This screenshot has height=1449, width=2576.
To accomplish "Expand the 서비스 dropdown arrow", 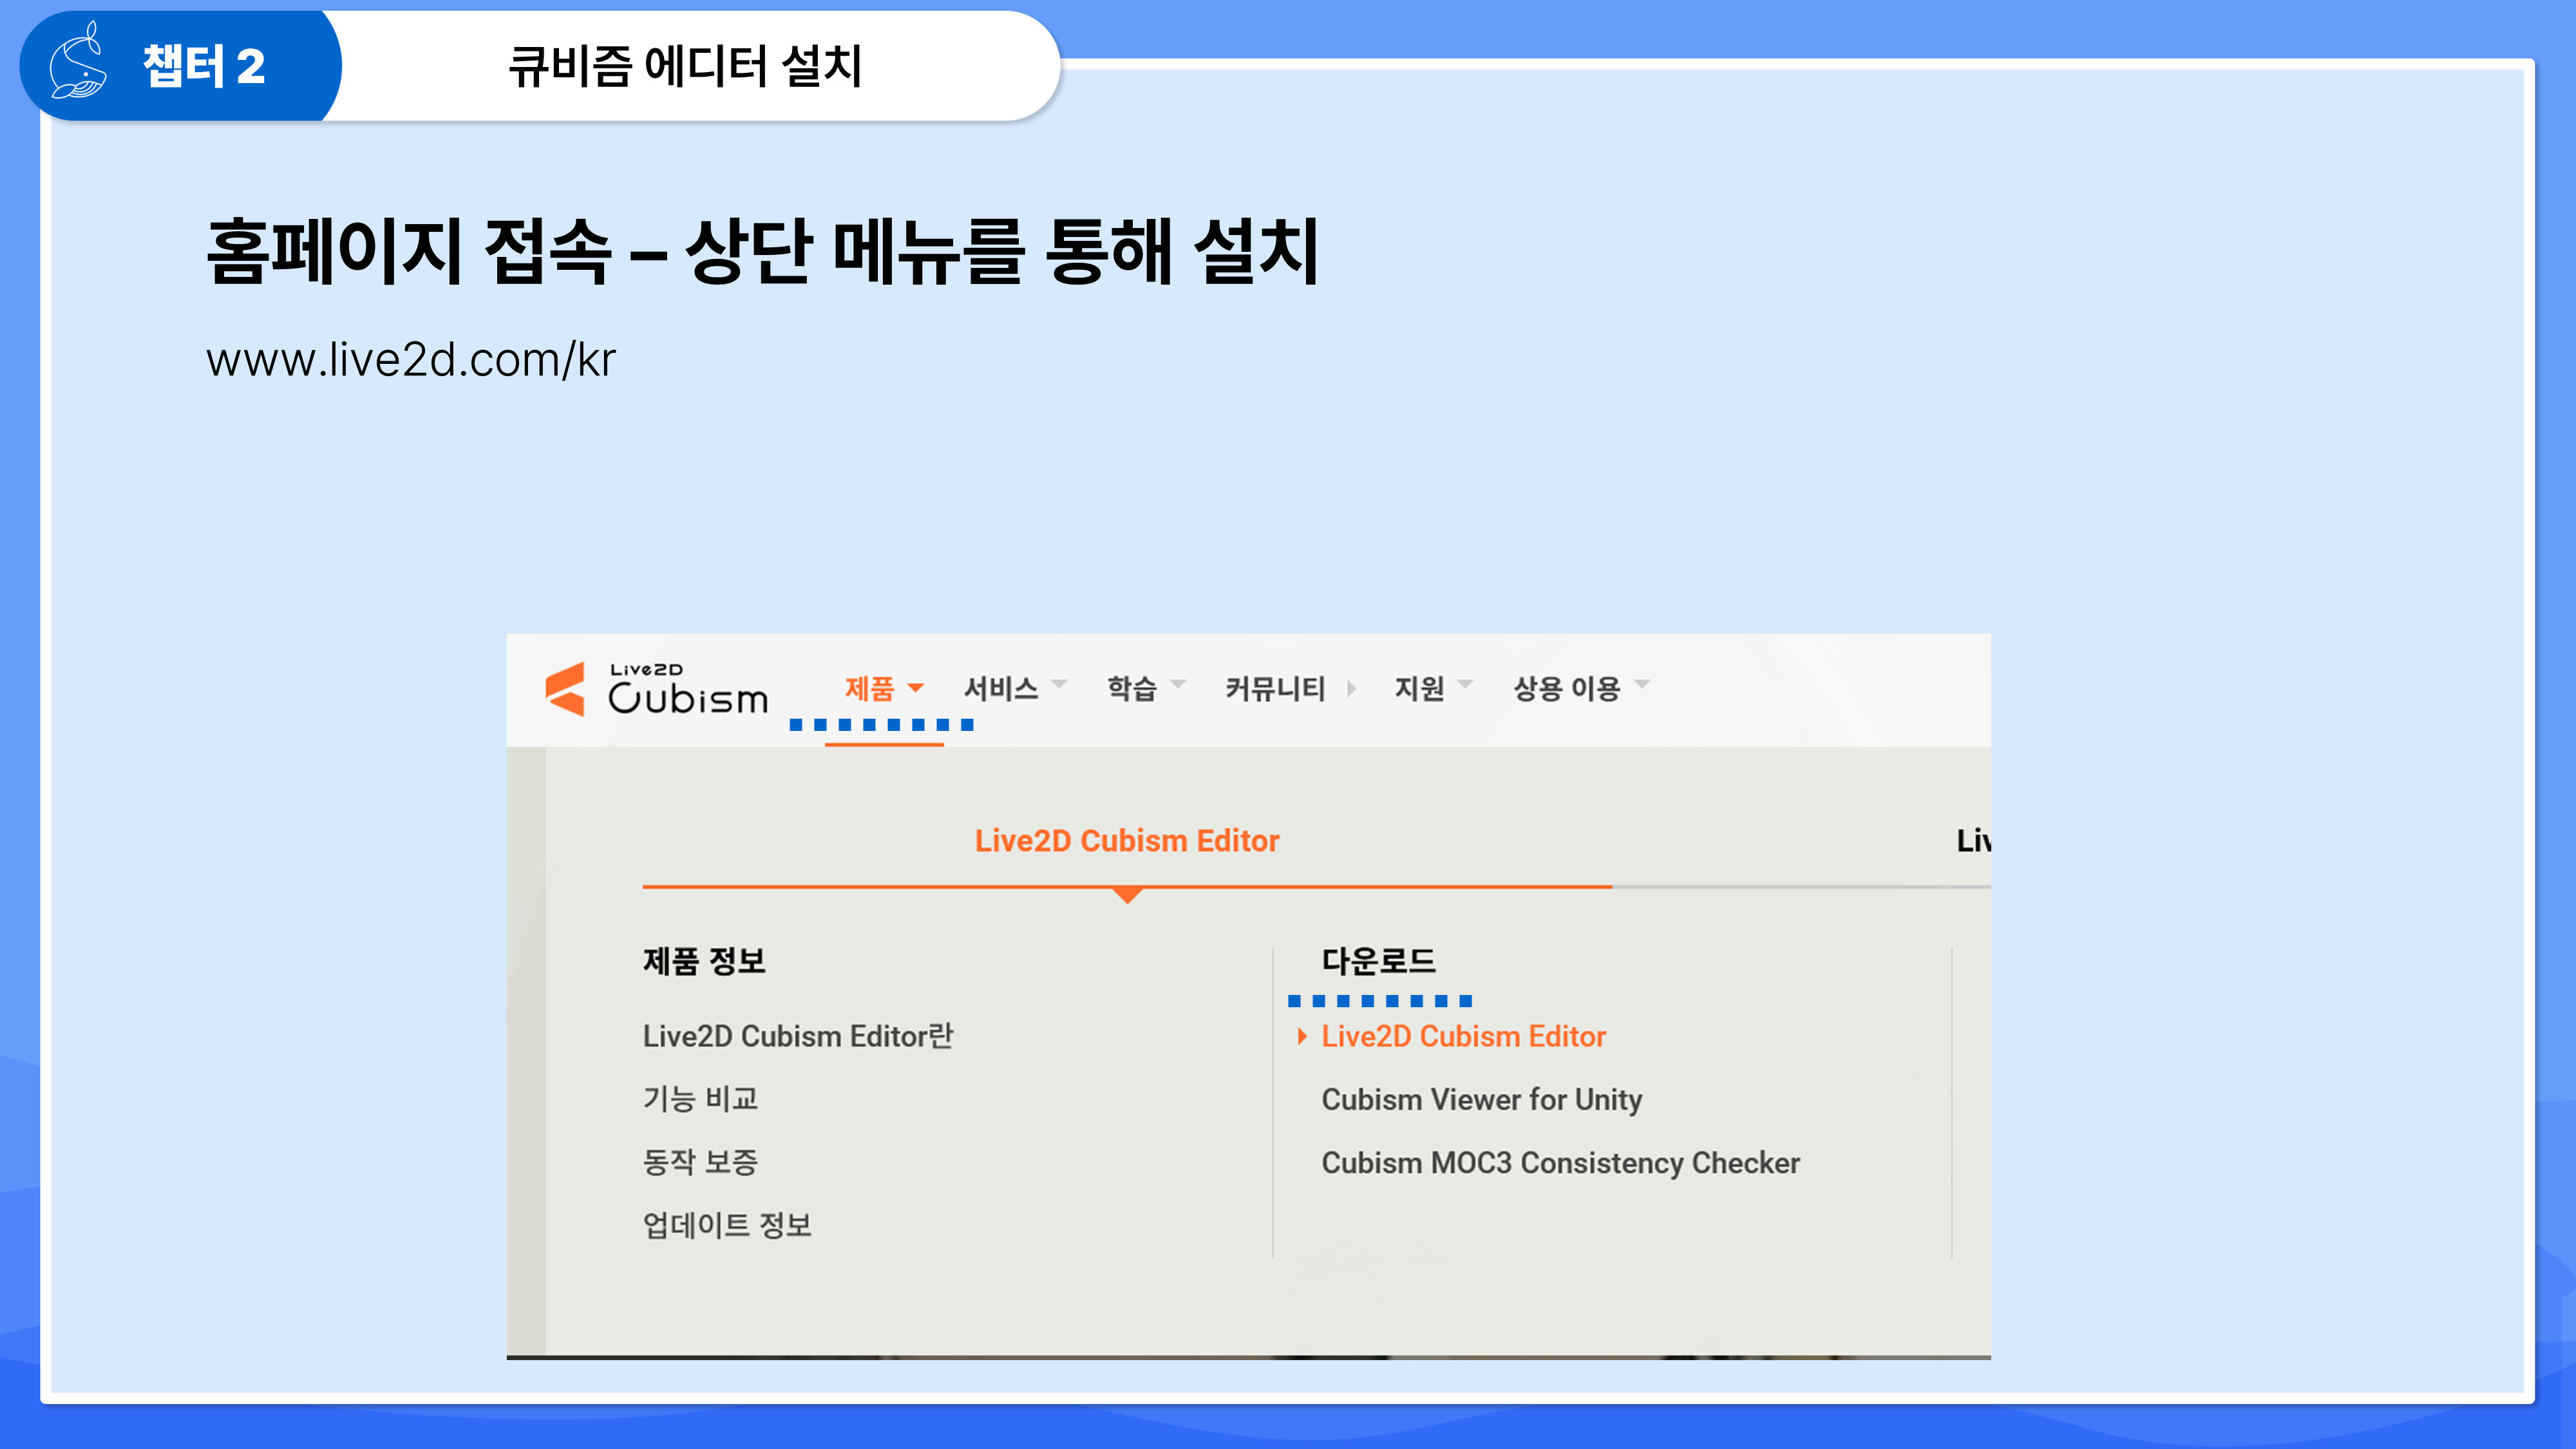I will point(1060,685).
